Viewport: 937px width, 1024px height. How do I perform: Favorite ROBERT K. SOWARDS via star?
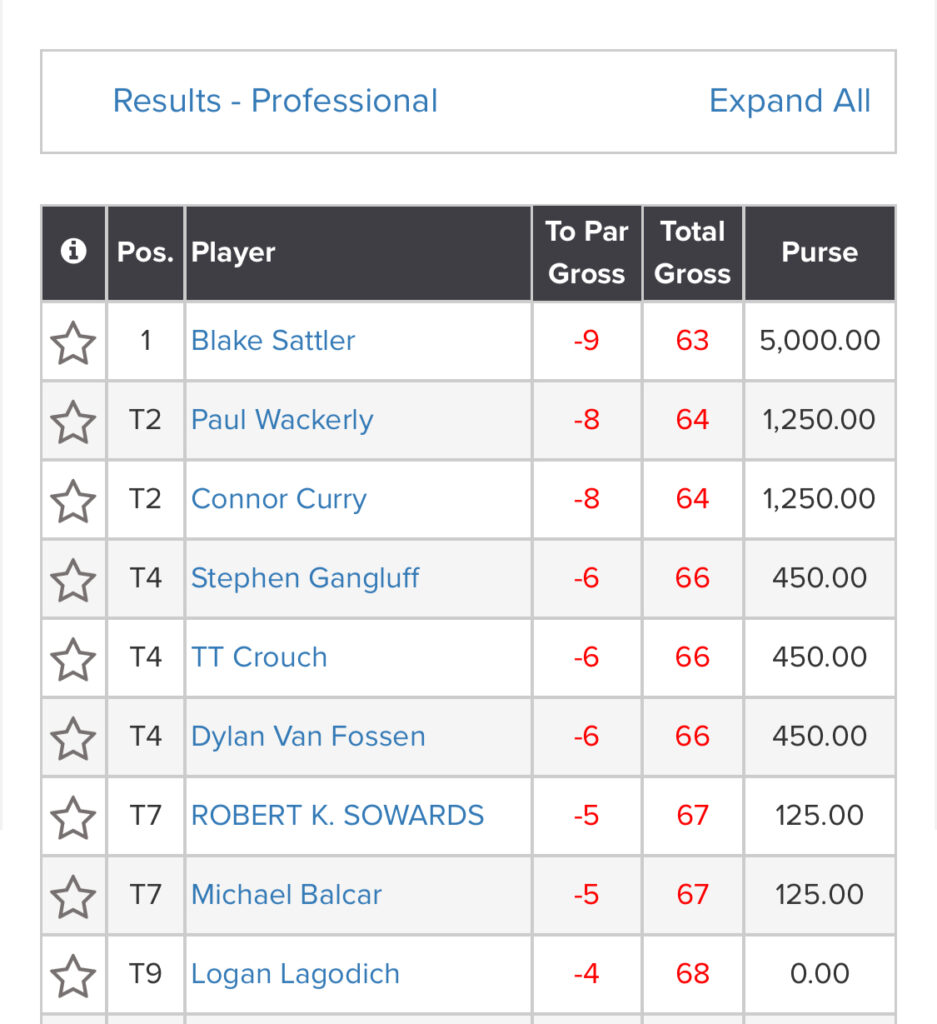click(x=73, y=818)
